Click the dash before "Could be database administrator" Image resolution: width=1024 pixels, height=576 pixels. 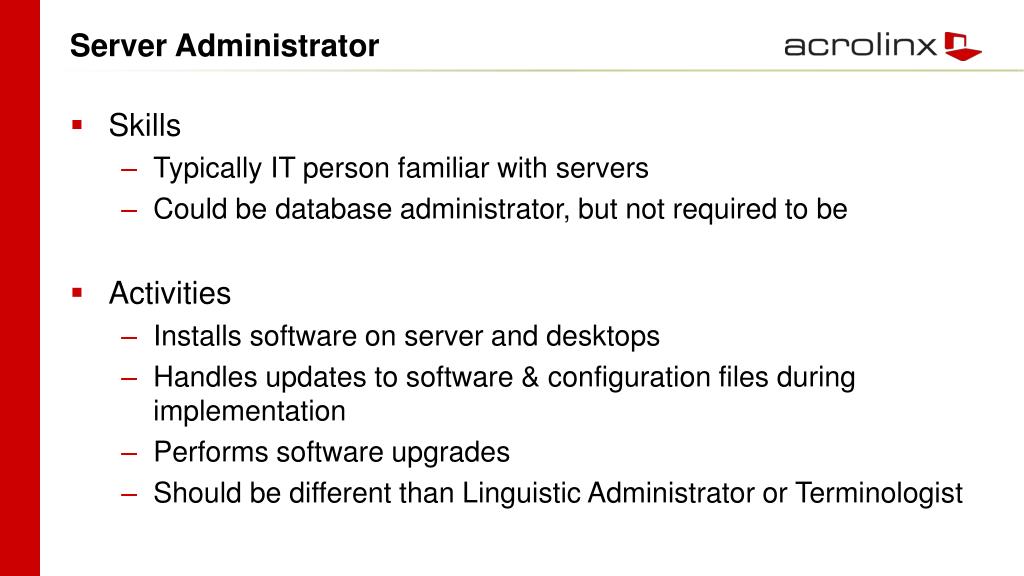click(x=127, y=210)
